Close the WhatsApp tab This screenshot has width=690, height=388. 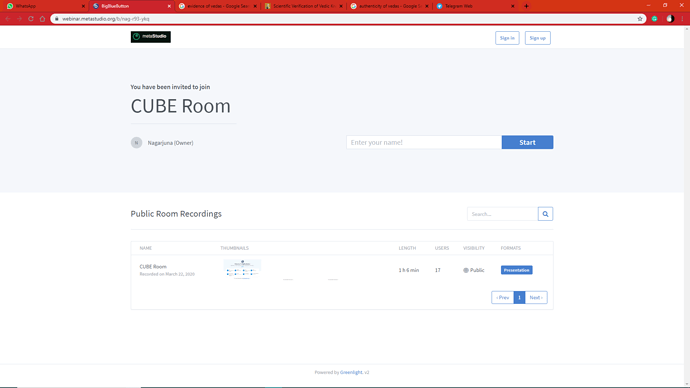(83, 6)
